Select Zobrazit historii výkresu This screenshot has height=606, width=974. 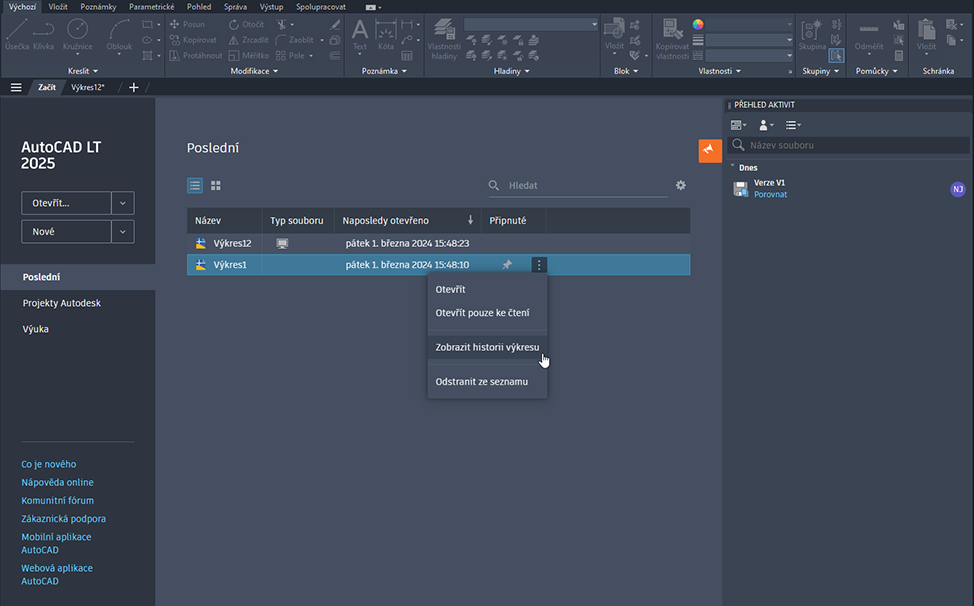click(x=488, y=347)
